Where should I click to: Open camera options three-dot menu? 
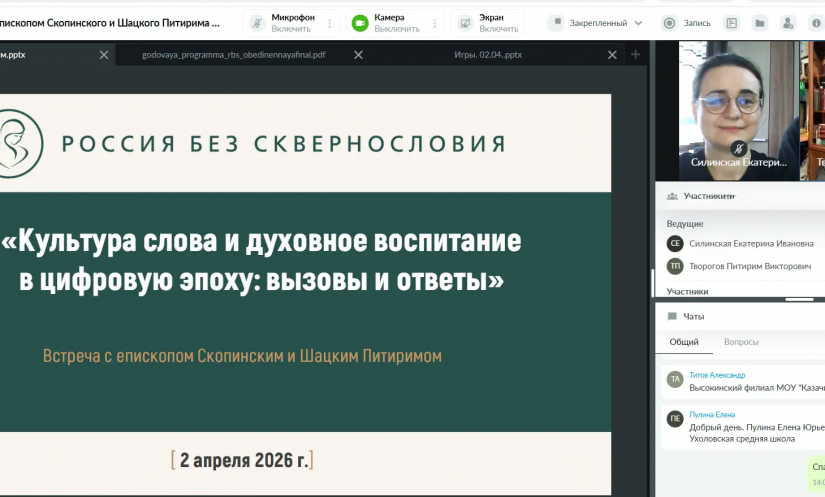pyautogui.click(x=435, y=23)
